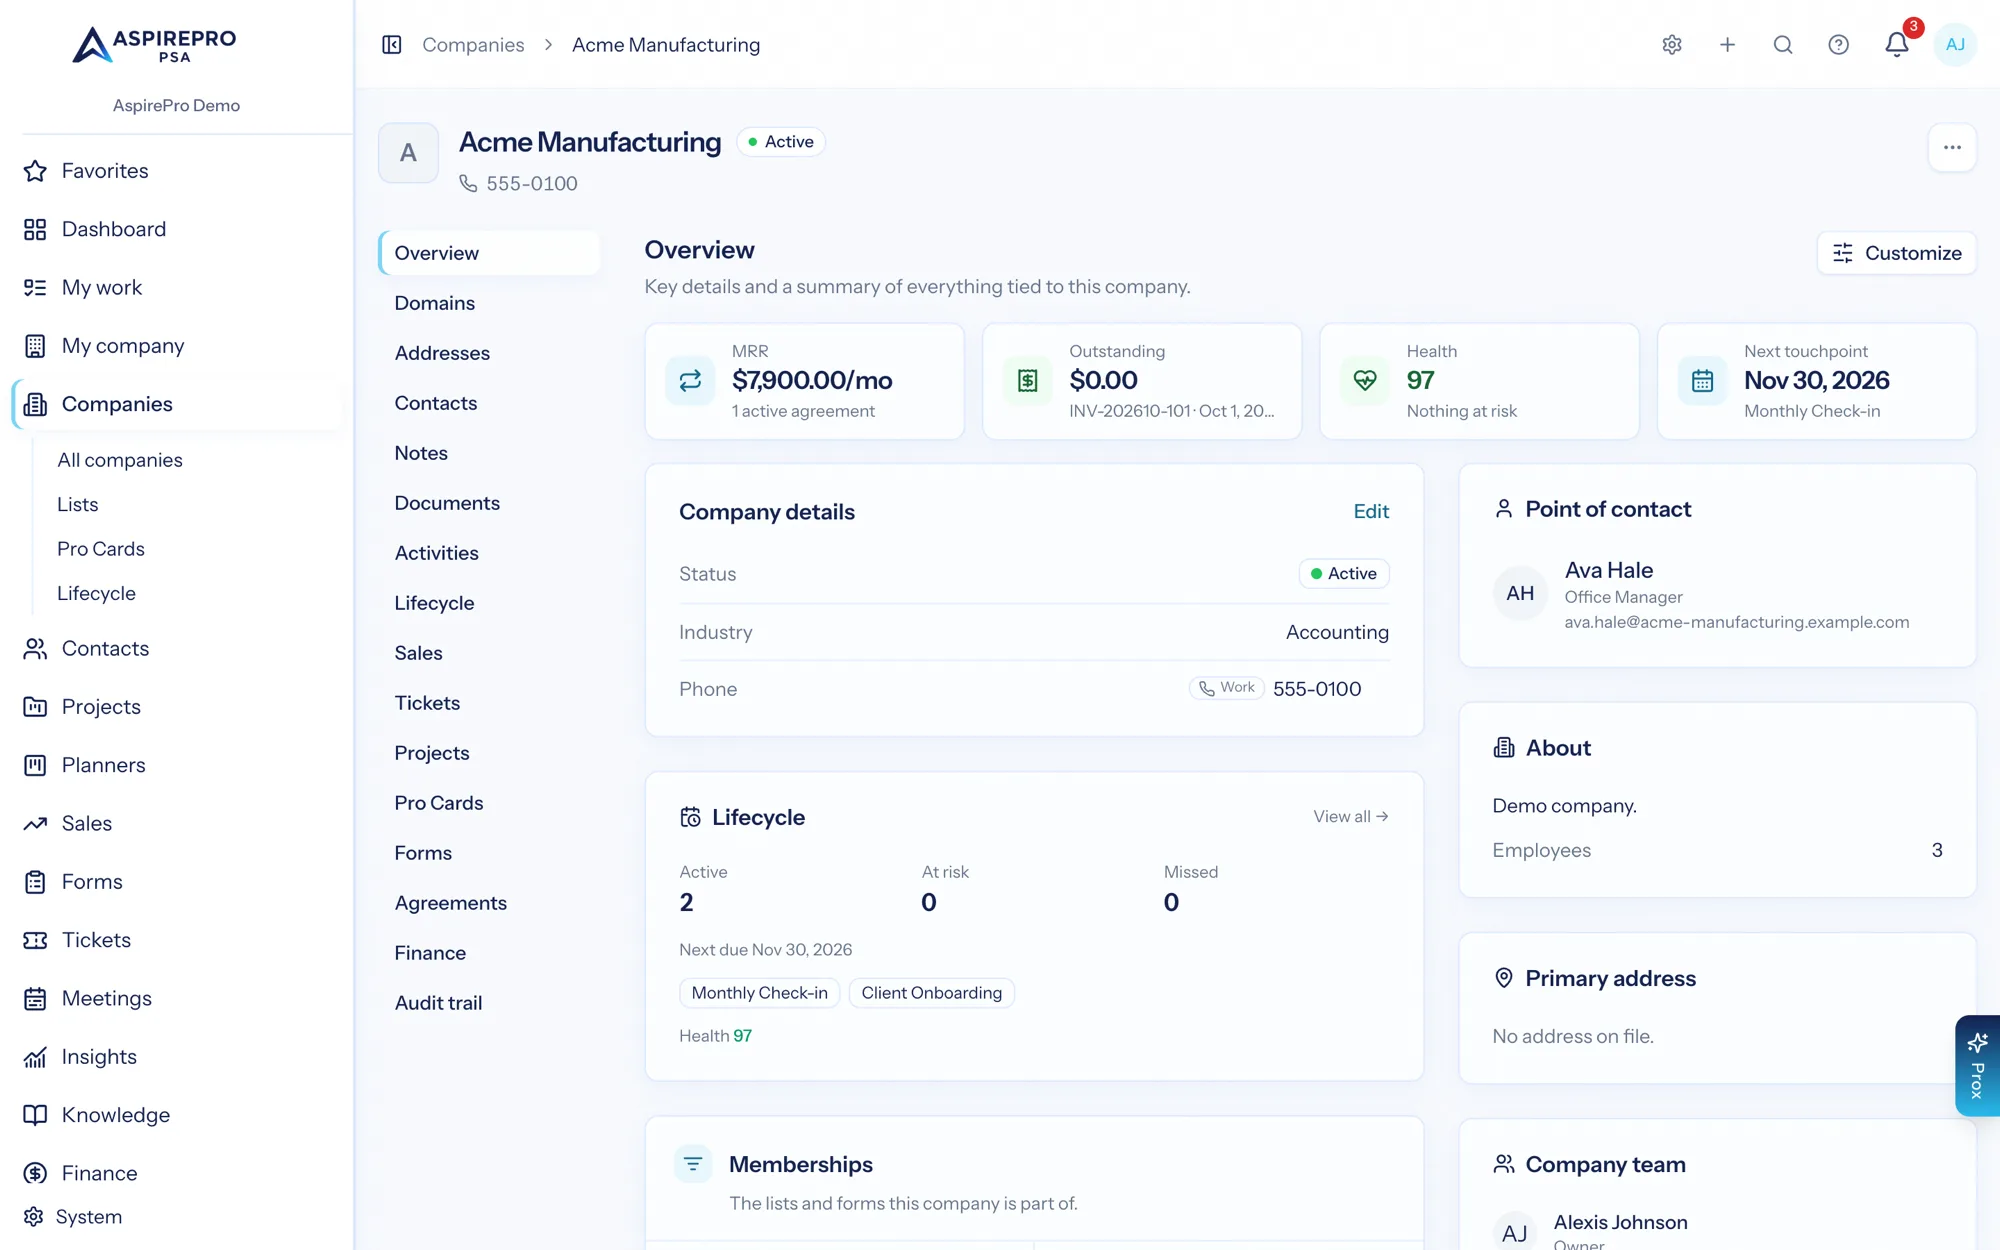Click the Companies breadcrumb link
Viewport: 2000px width, 1250px height.
[x=473, y=45]
